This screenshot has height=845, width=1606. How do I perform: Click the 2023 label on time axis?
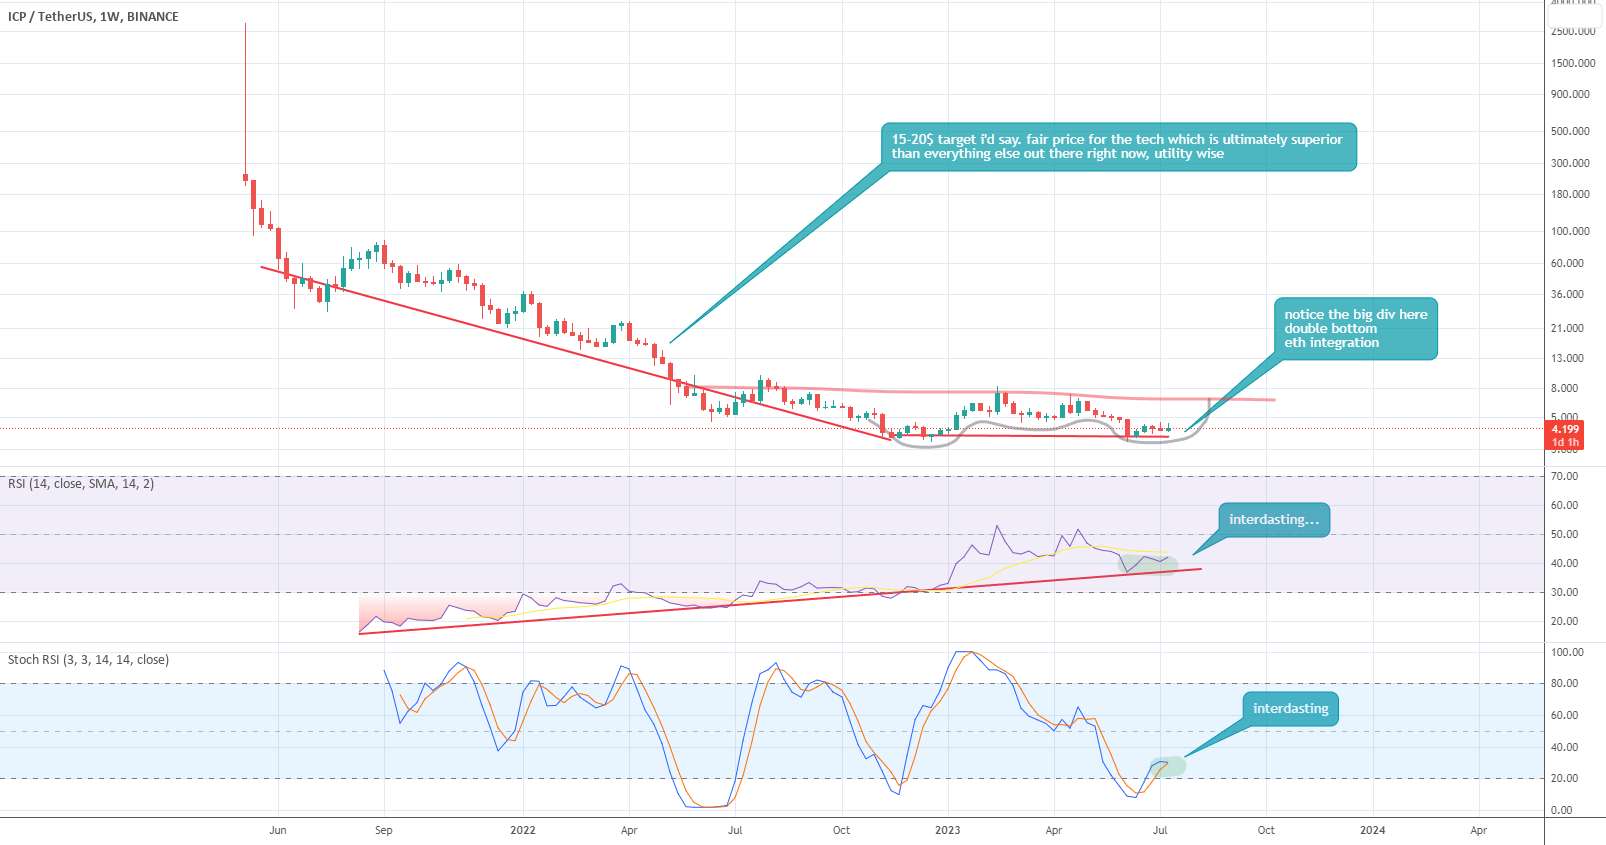(x=947, y=830)
